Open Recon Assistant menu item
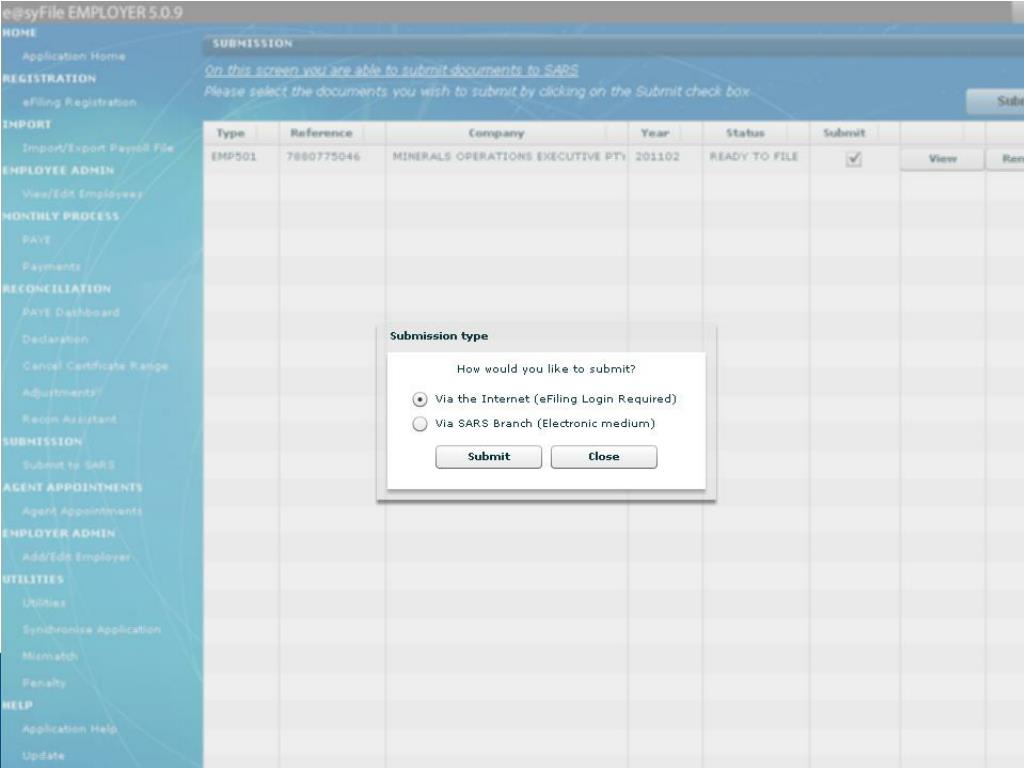 pyautogui.click(x=69, y=419)
